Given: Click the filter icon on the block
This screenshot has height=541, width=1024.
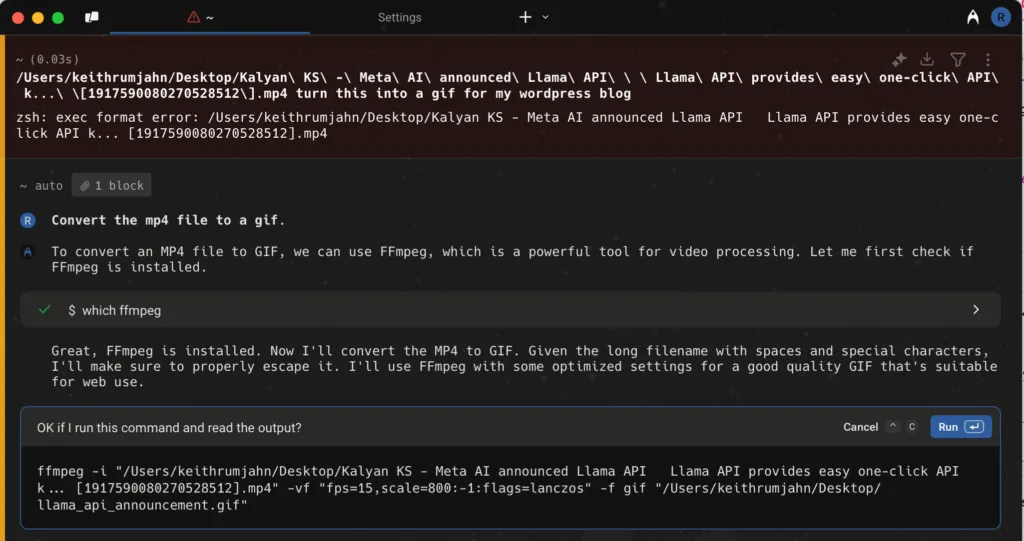Looking at the screenshot, I should pos(957,60).
